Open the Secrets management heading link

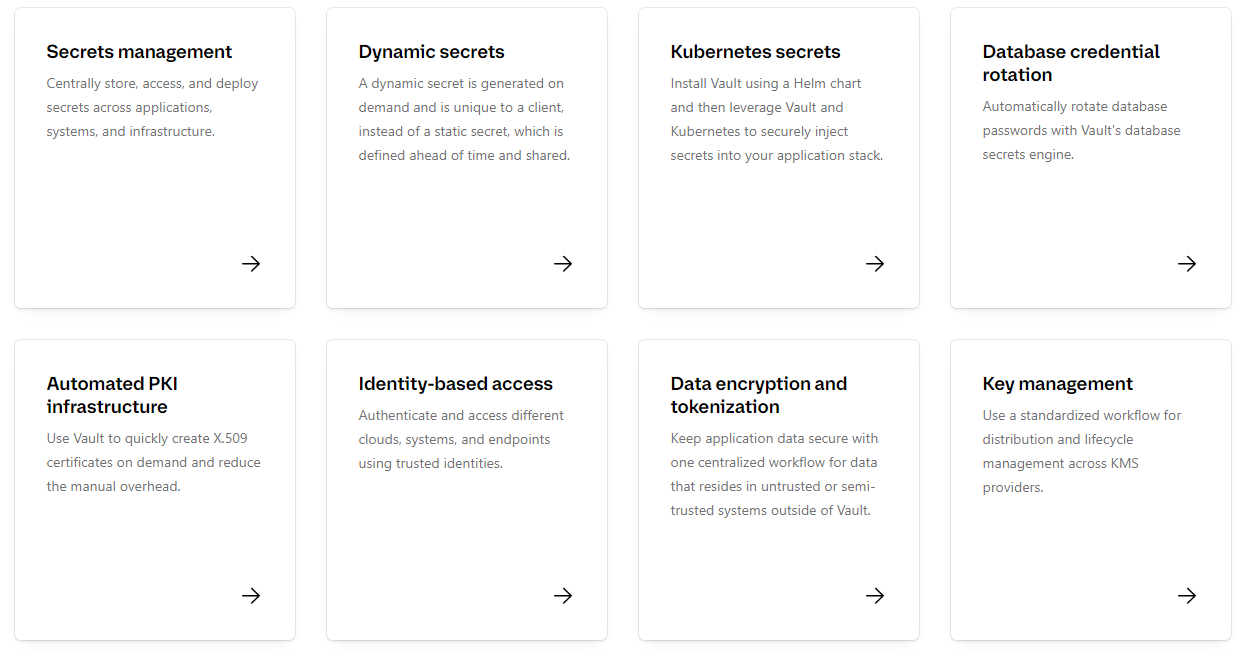[139, 52]
